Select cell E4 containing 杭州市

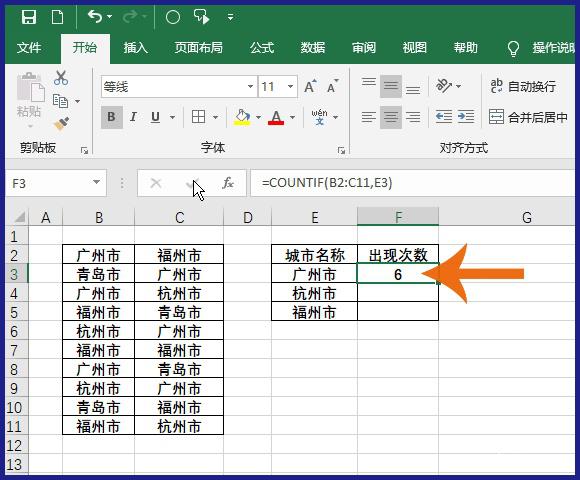tap(314, 294)
